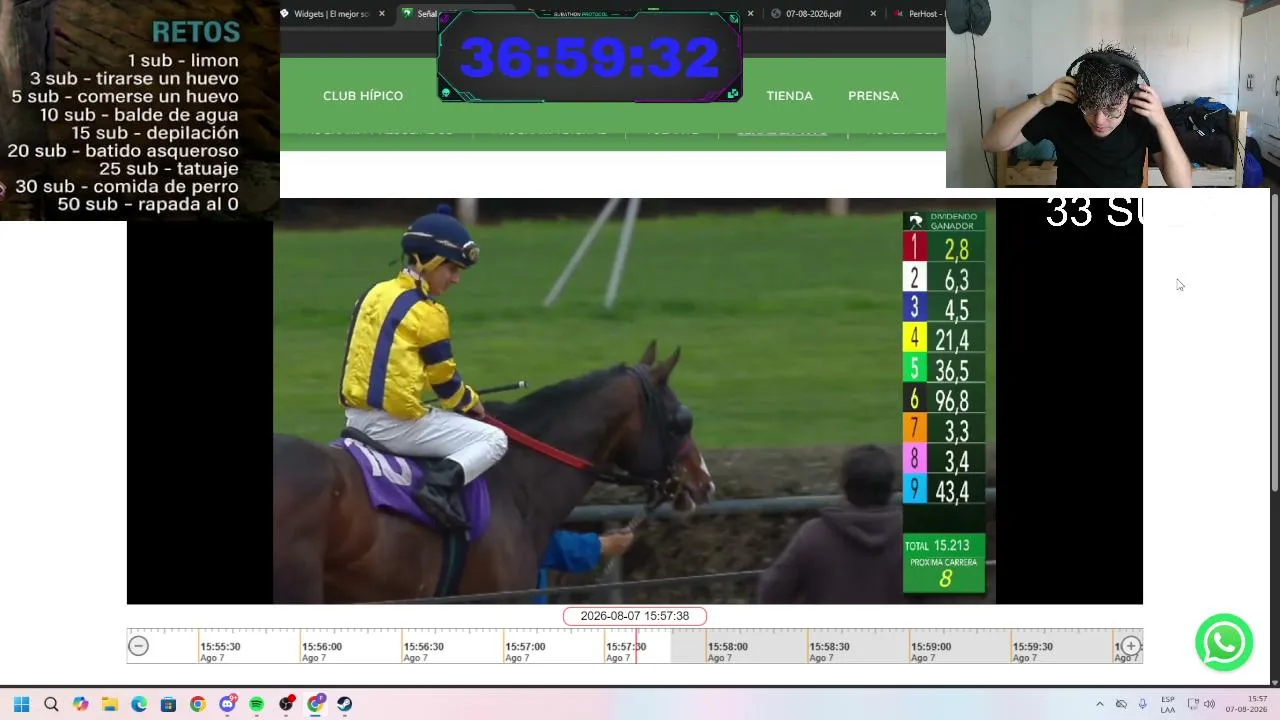Open the TIENDA menu item
Screen dimensions: 1280x720
(789, 96)
